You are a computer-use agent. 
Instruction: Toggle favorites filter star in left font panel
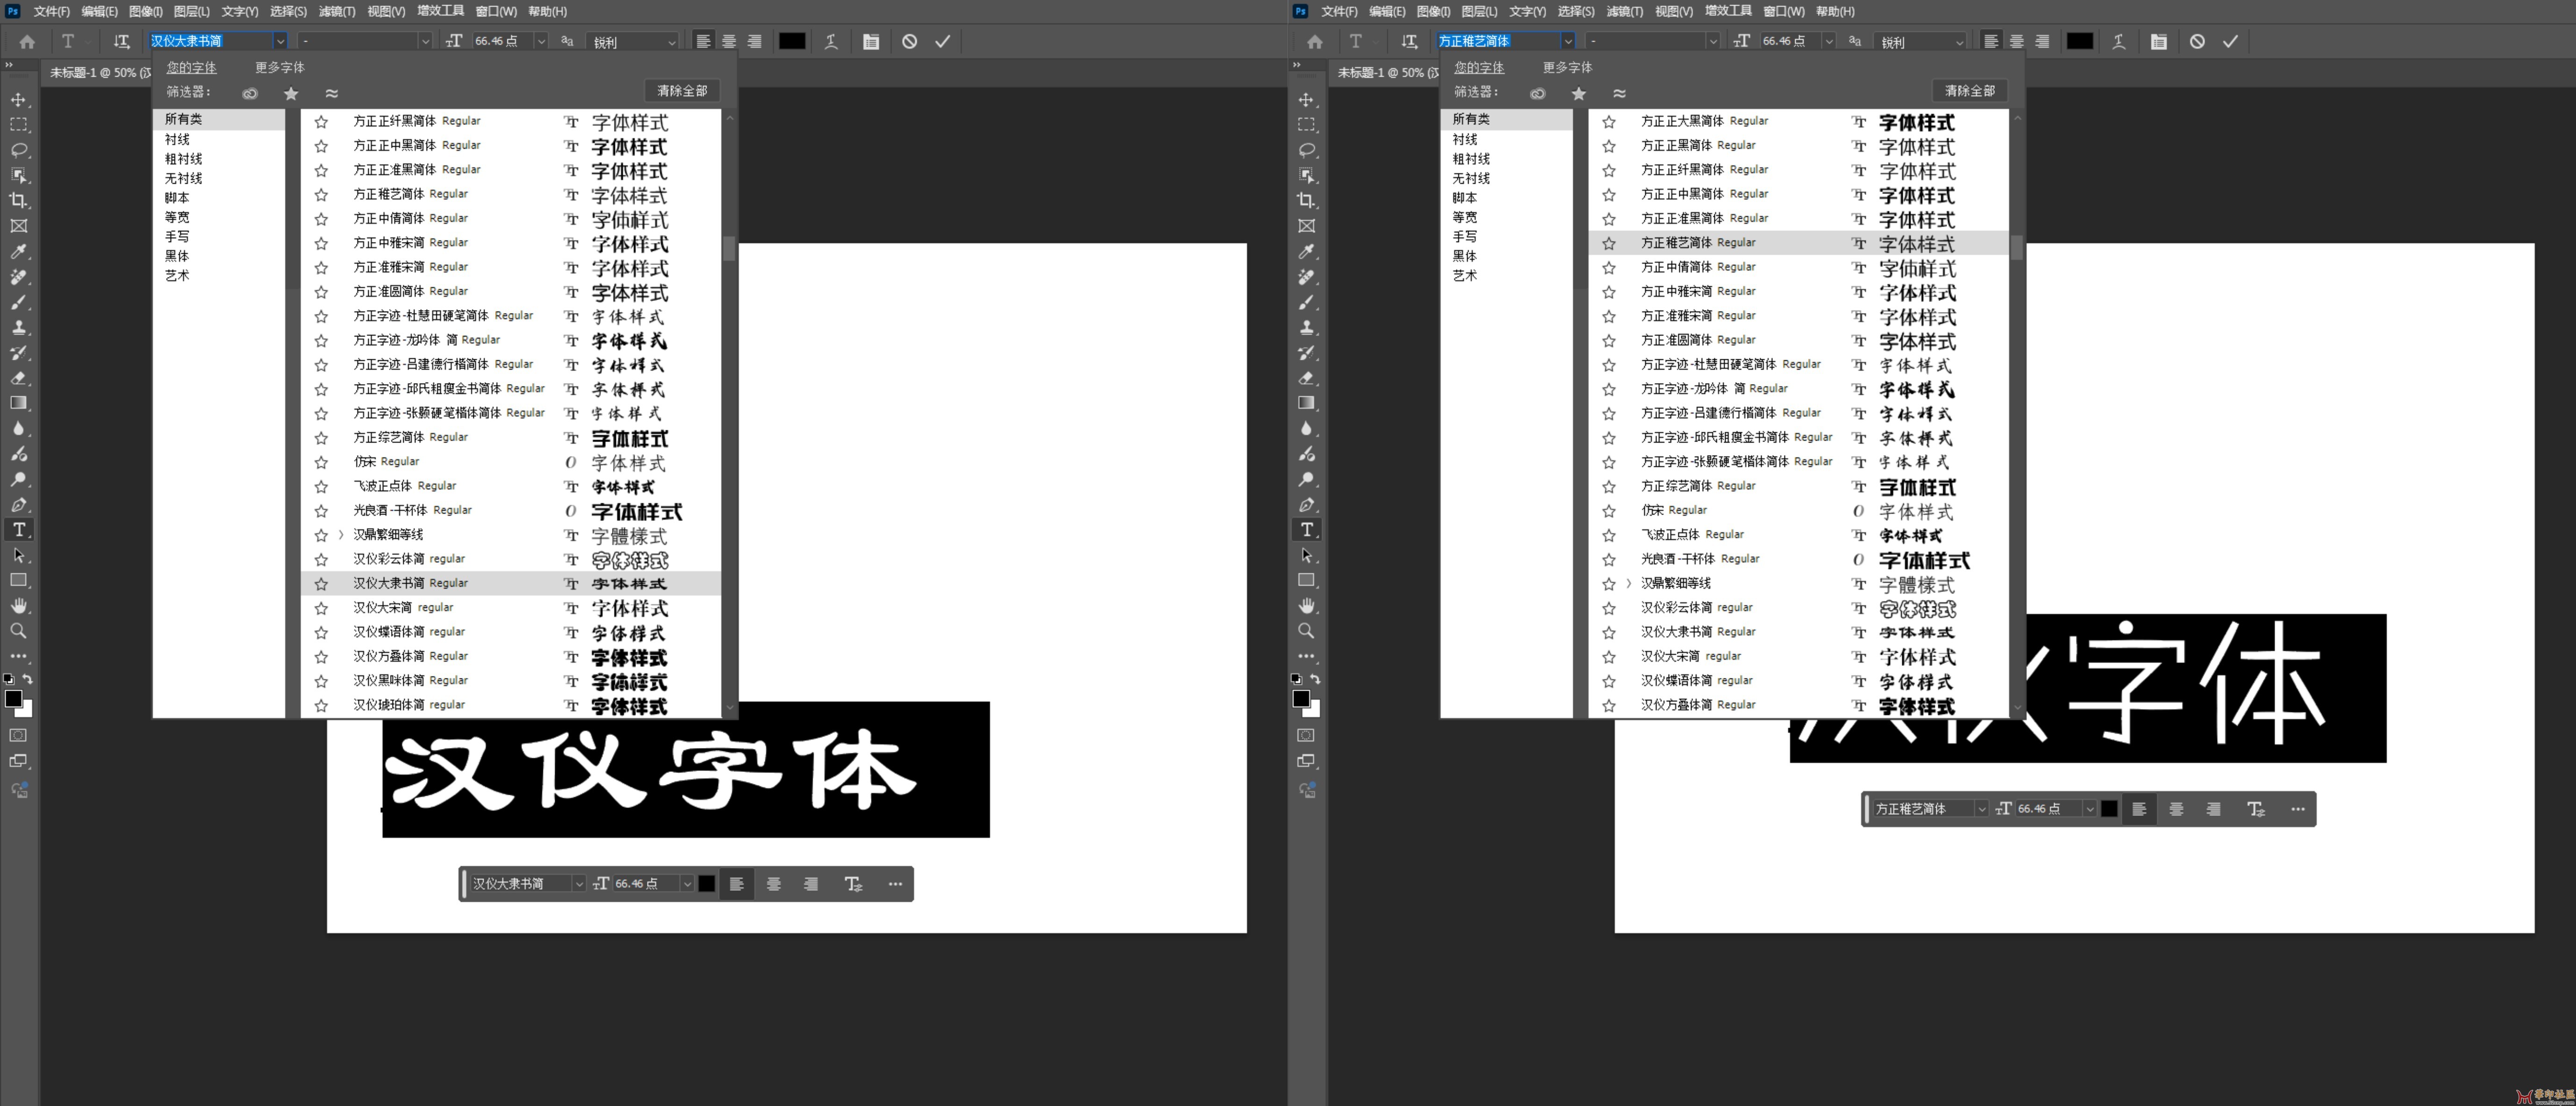(291, 93)
